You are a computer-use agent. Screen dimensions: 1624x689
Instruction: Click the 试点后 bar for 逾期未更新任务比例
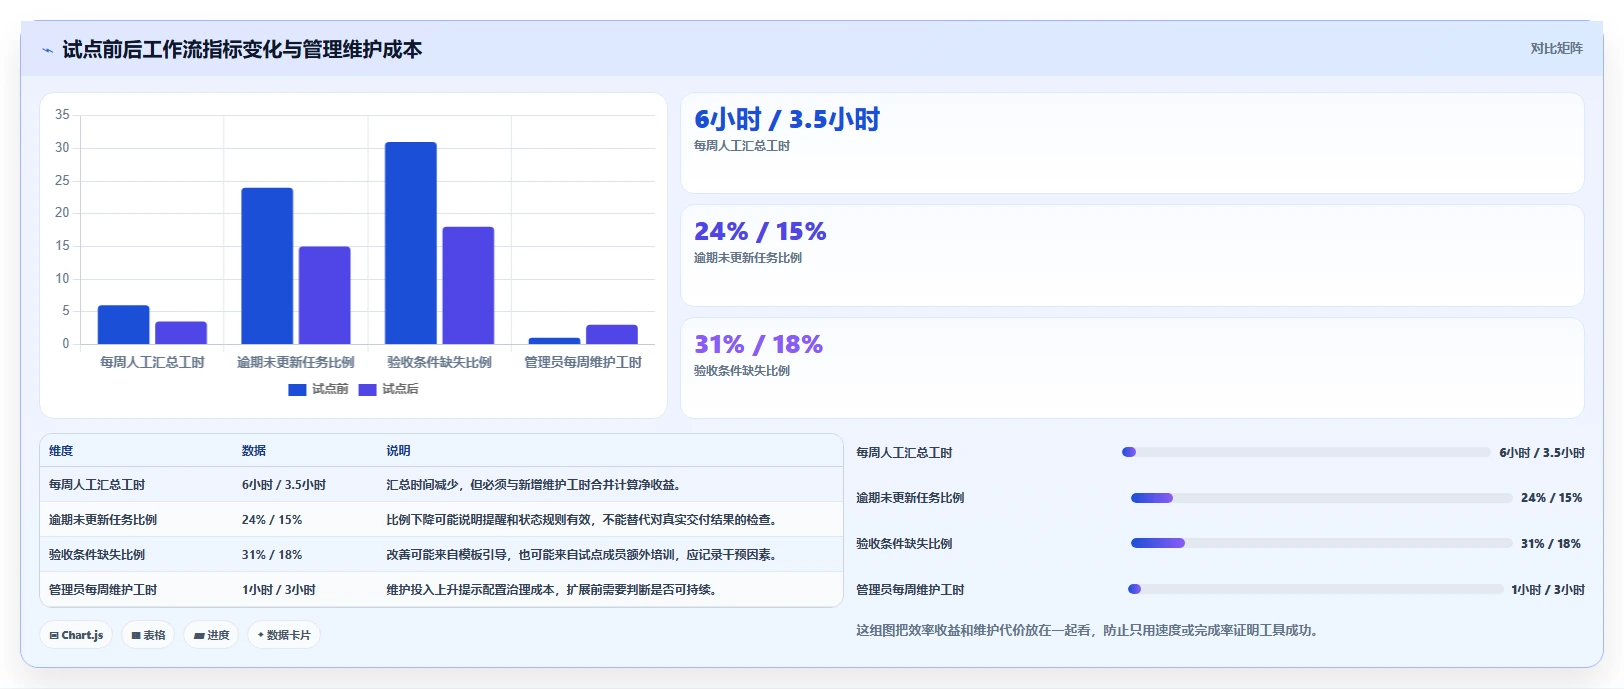point(324,295)
